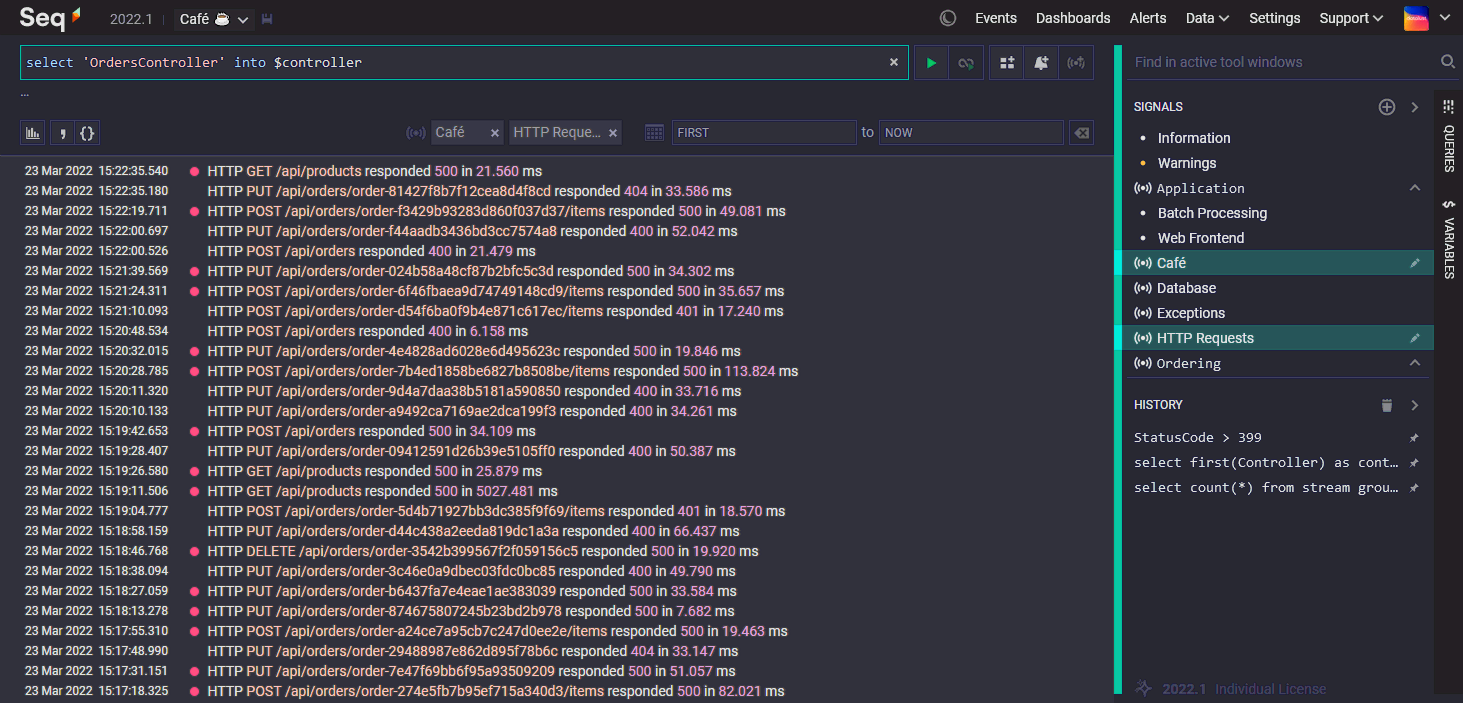Open the user avatar menu

click(x=1416, y=18)
